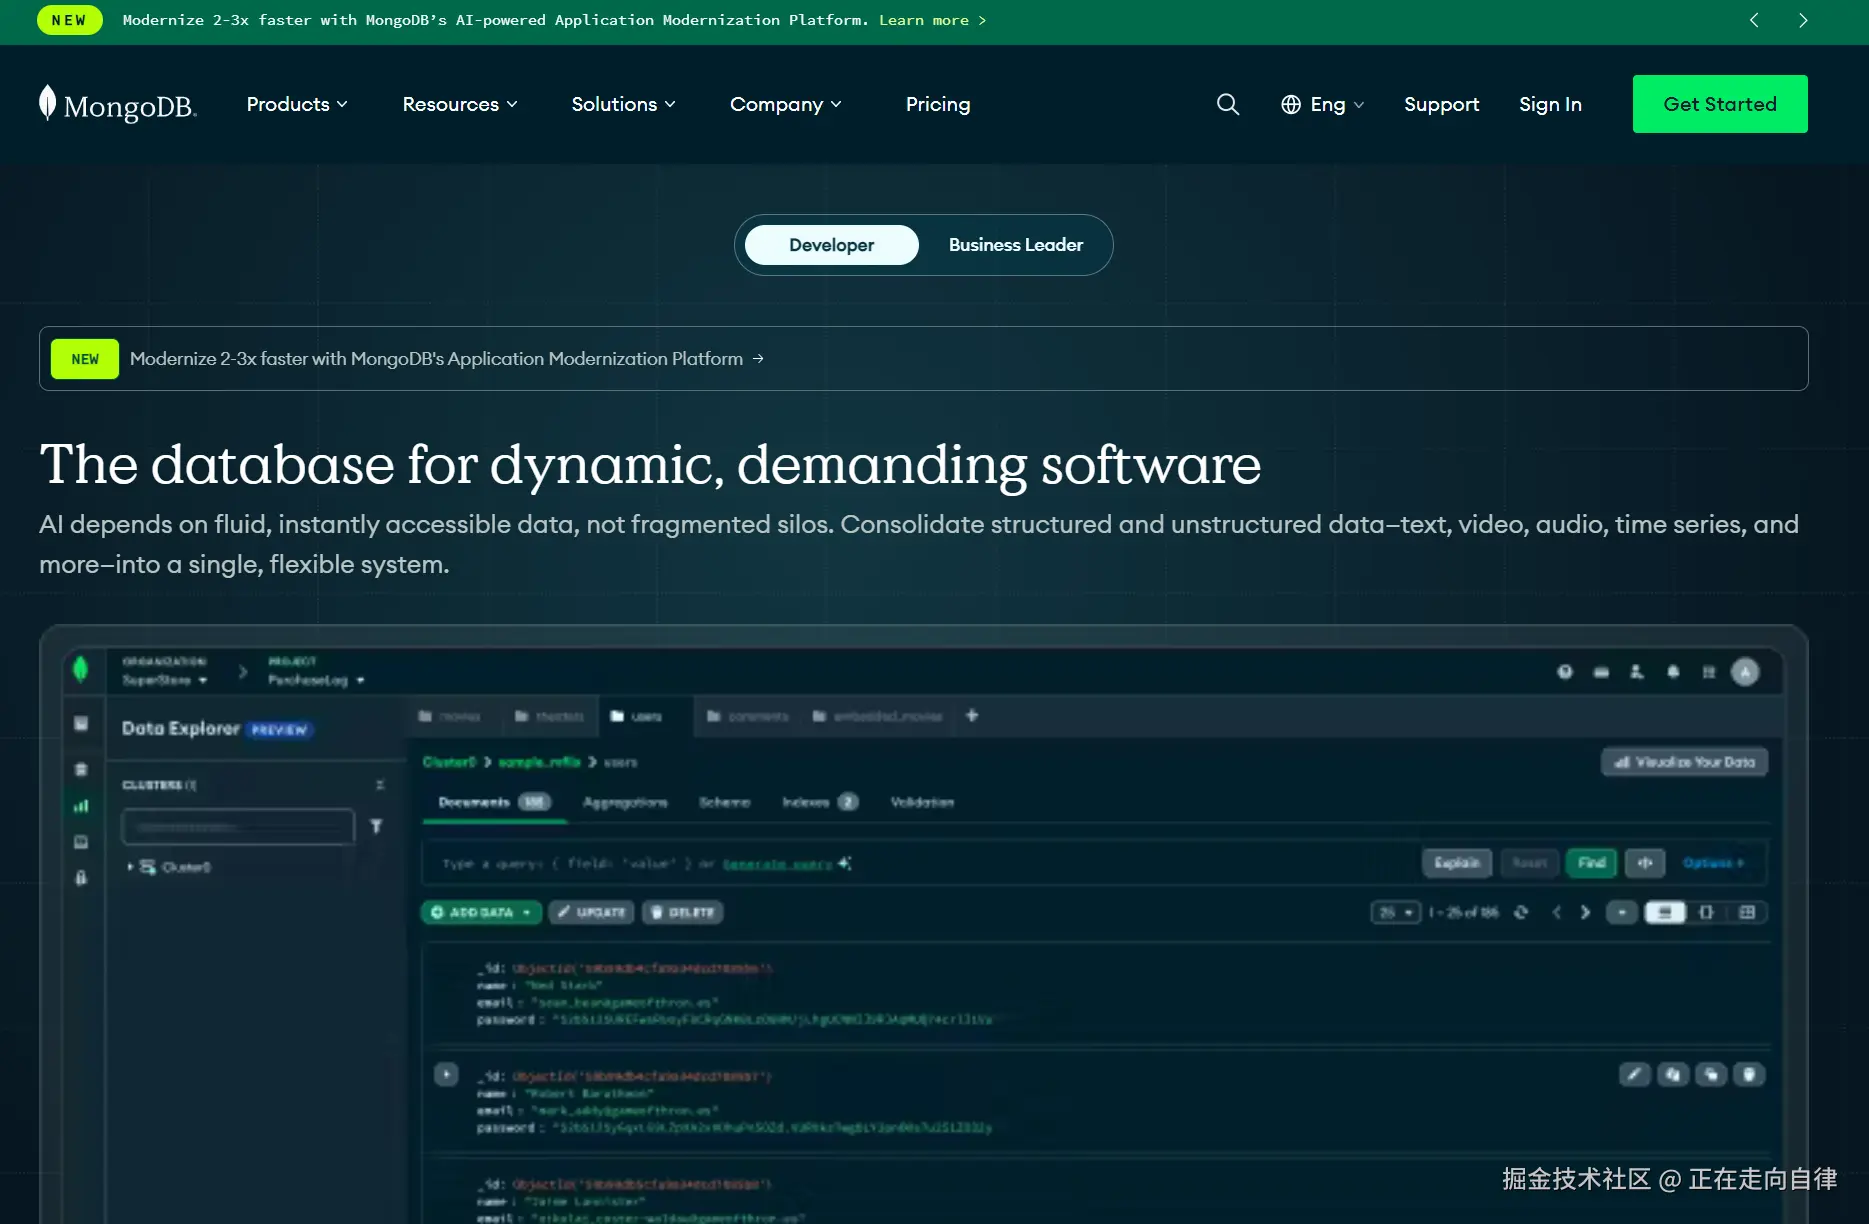The height and width of the screenshot is (1224, 1869).
Task: Click the search magnifier icon
Action: tap(1227, 104)
